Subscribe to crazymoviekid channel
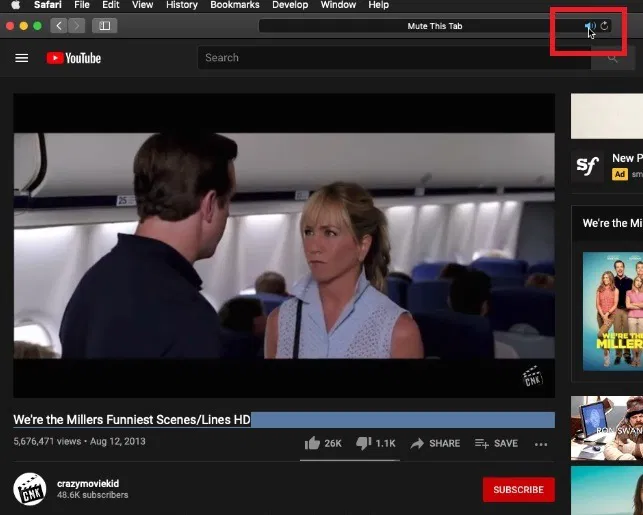 pyautogui.click(x=518, y=489)
